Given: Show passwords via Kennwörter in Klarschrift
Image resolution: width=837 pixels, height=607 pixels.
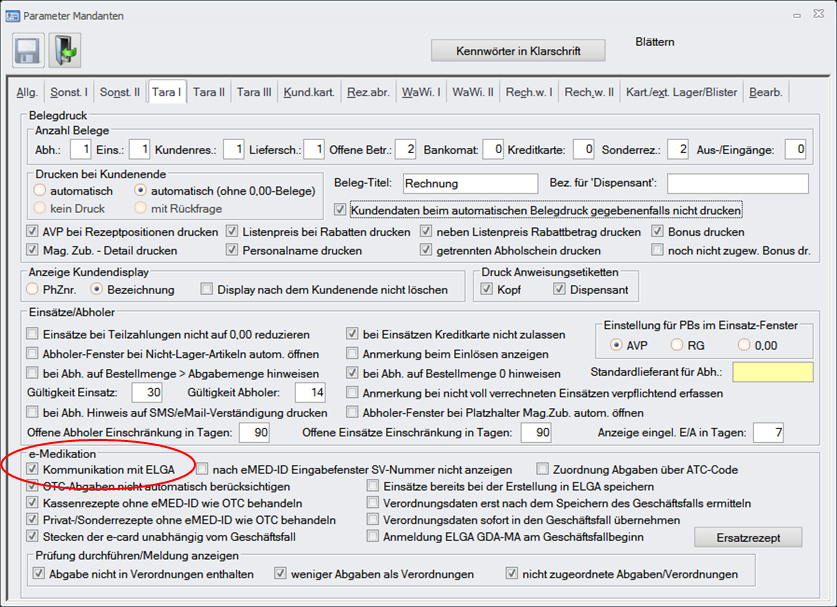Looking at the screenshot, I should [x=518, y=50].
